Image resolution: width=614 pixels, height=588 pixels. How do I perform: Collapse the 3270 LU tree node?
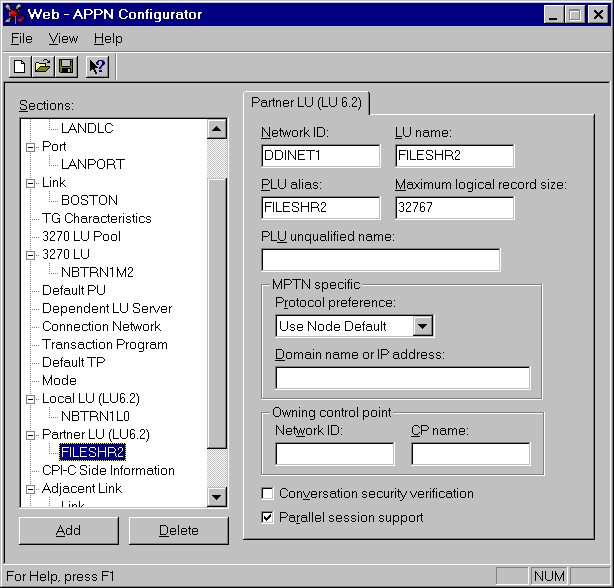pyautogui.click(x=30, y=255)
